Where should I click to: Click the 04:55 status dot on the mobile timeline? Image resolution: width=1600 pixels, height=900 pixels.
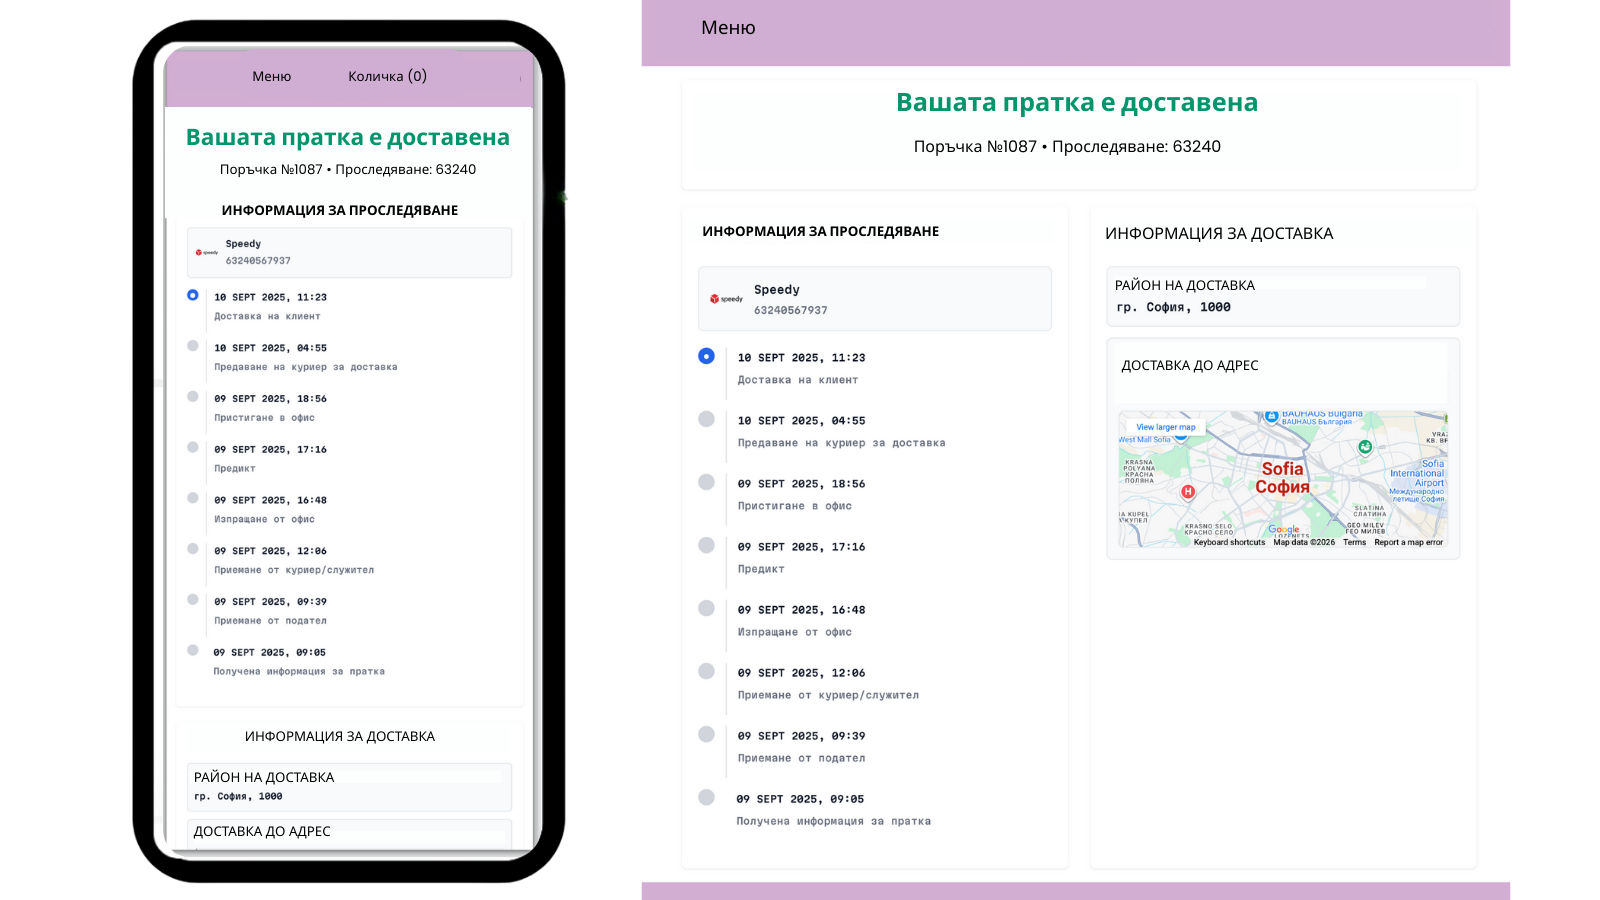pyautogui.click(x=192, y=345)
